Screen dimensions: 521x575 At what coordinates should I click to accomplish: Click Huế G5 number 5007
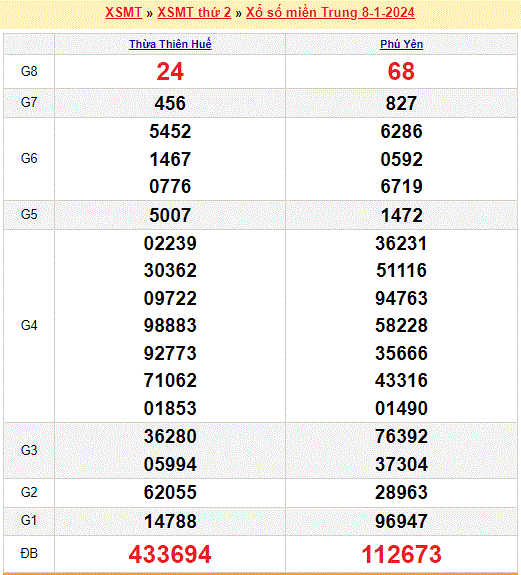[170, 215]
